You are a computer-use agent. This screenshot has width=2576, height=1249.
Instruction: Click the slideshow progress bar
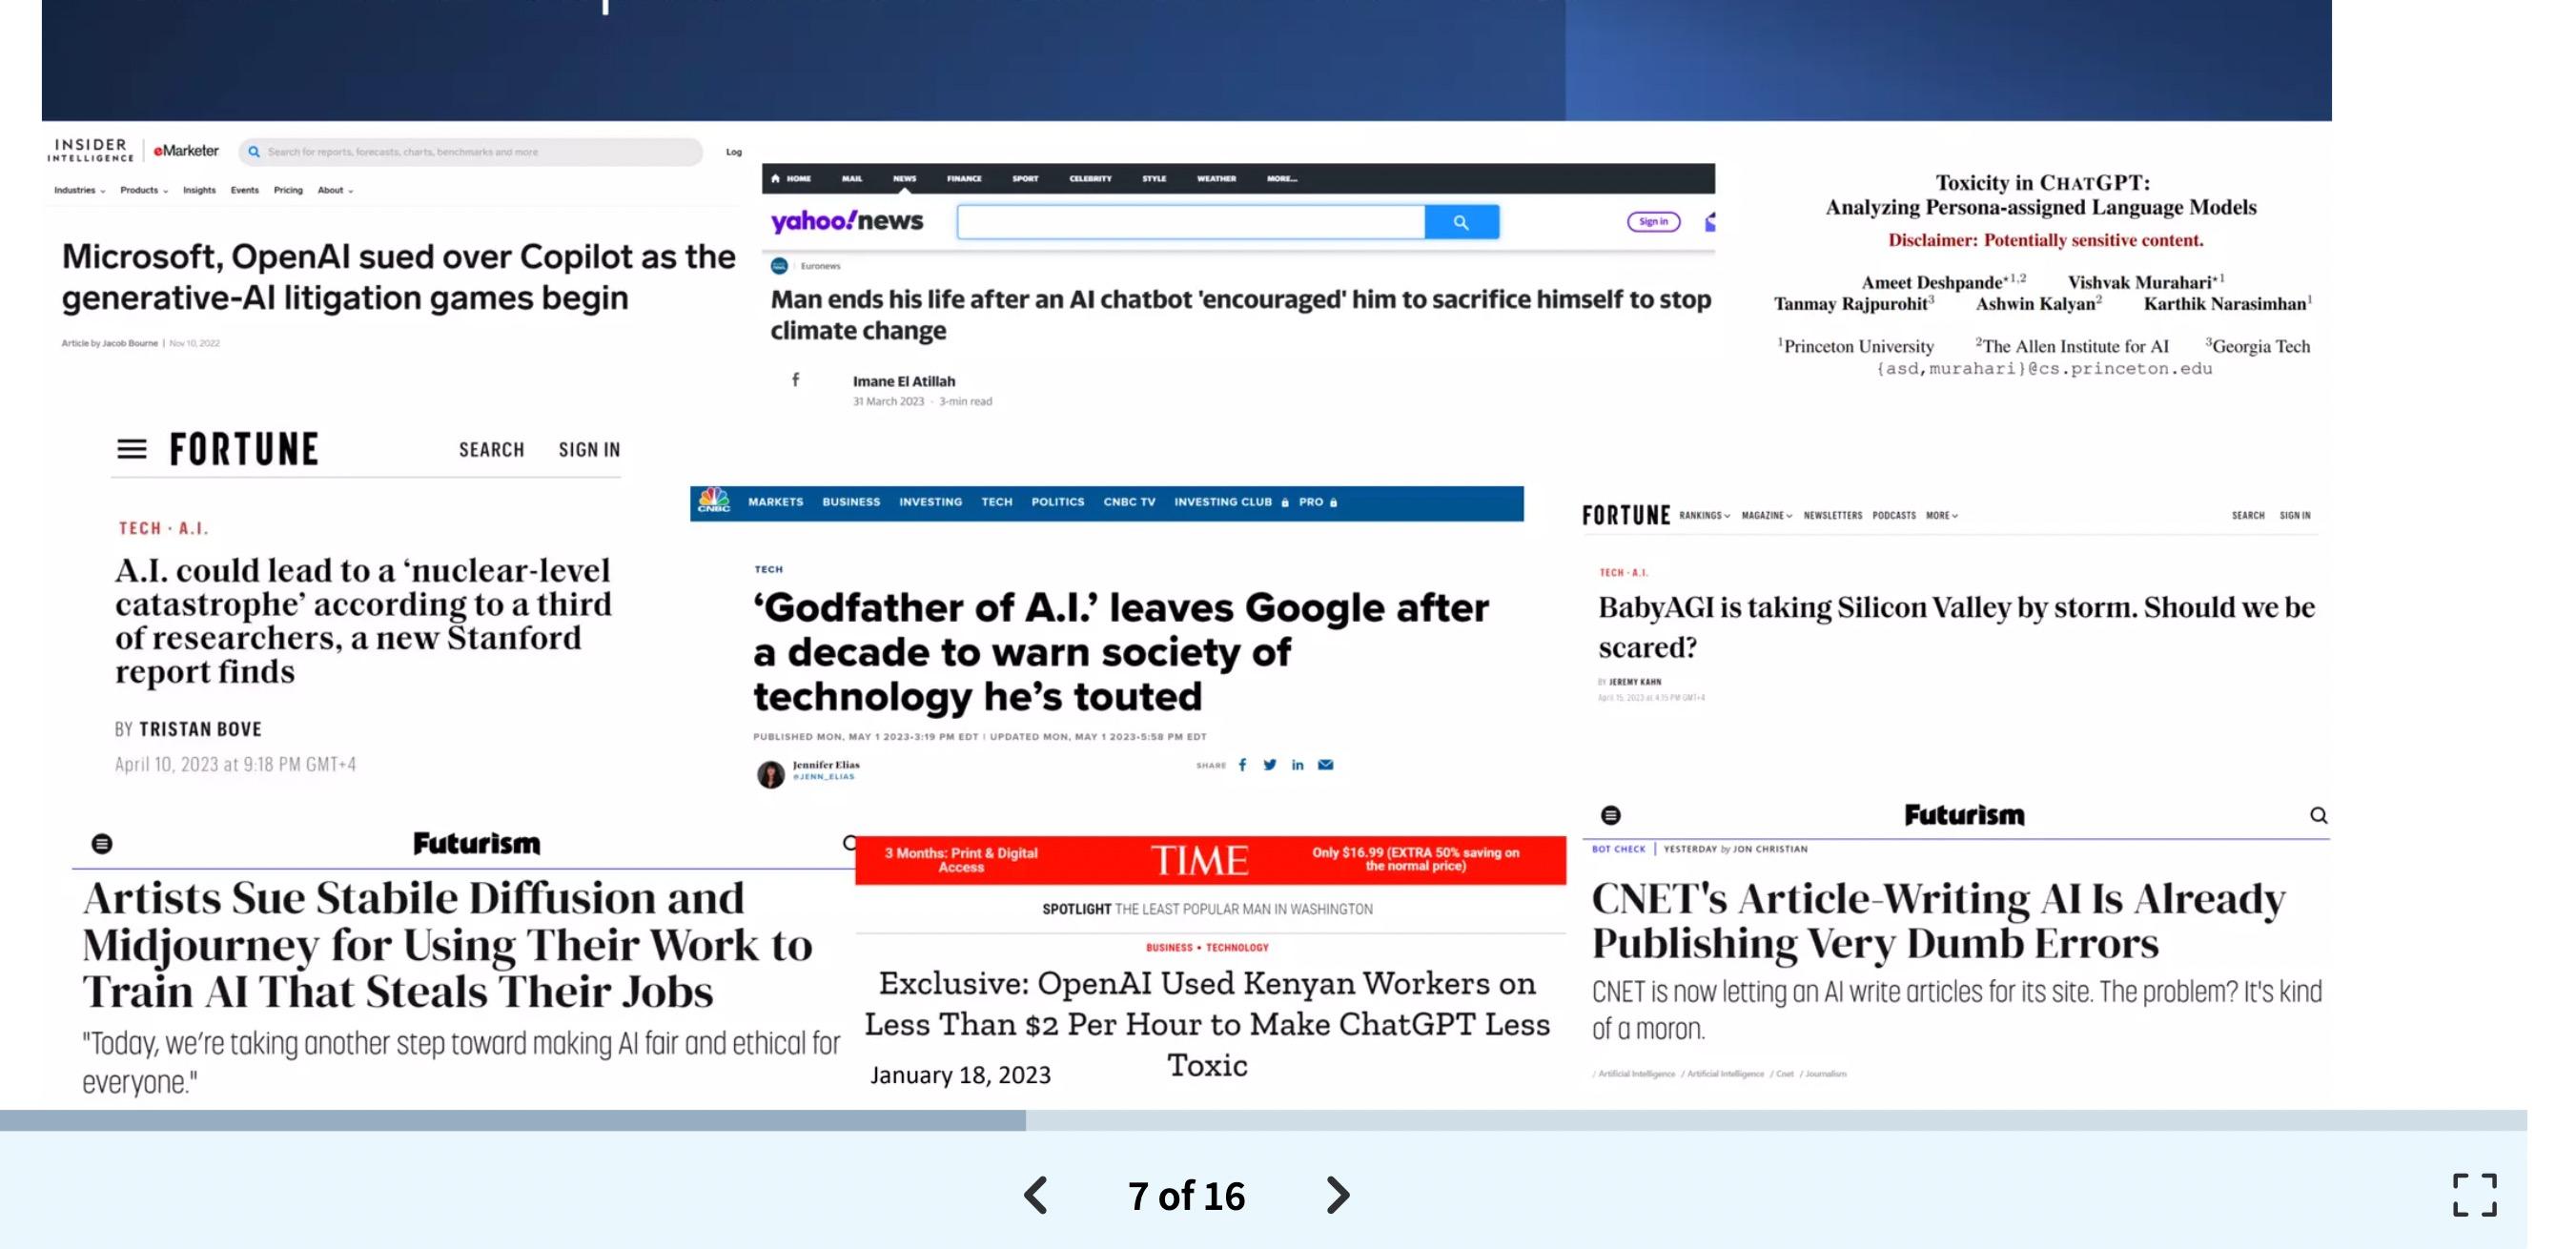pos(1262,1120)
